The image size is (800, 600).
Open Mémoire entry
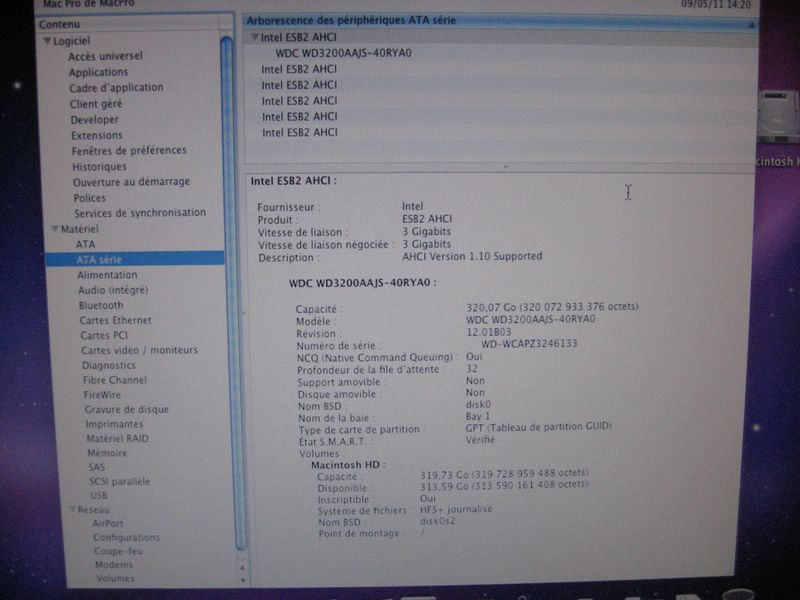pos(107,453)
